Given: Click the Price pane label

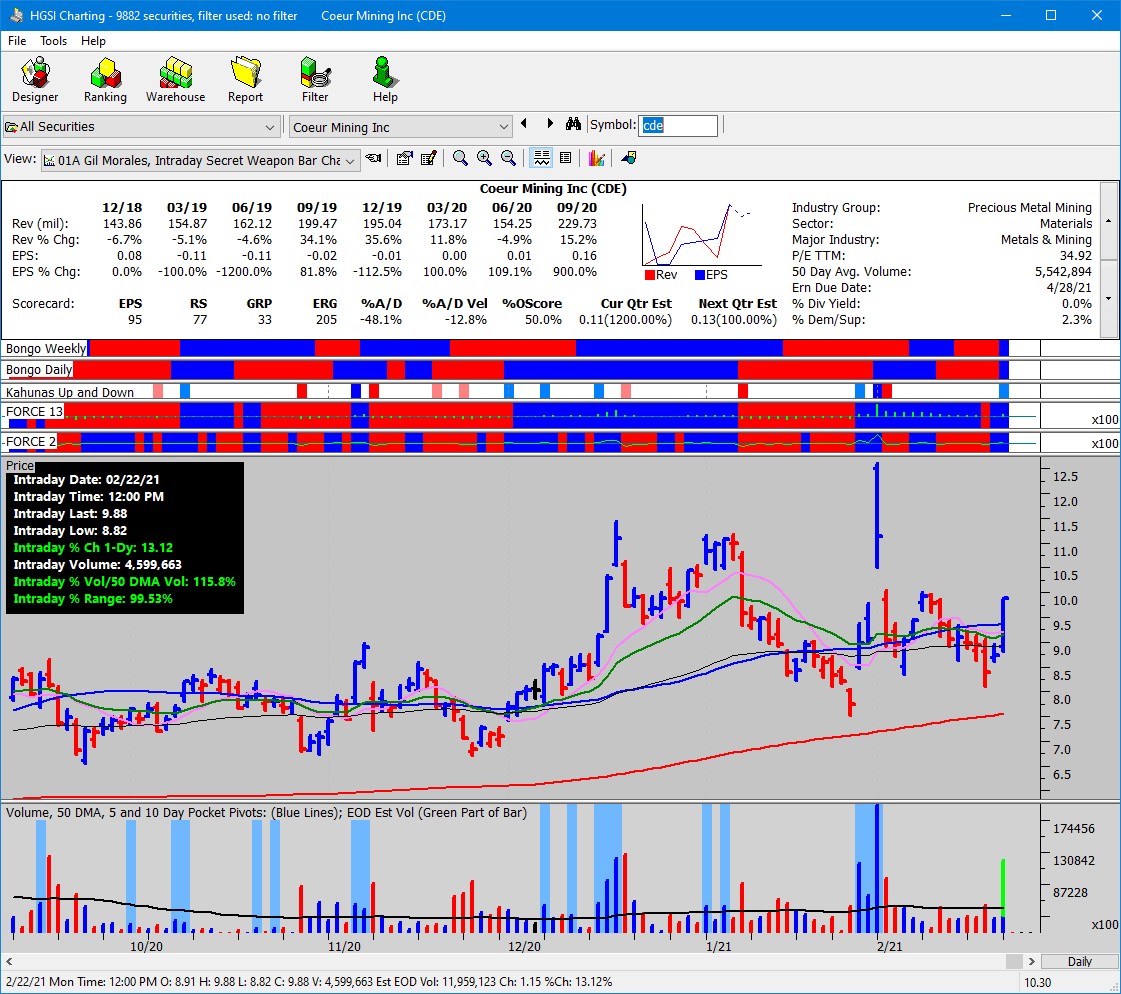Looking at the screenshot, I should tap(20, 466).
